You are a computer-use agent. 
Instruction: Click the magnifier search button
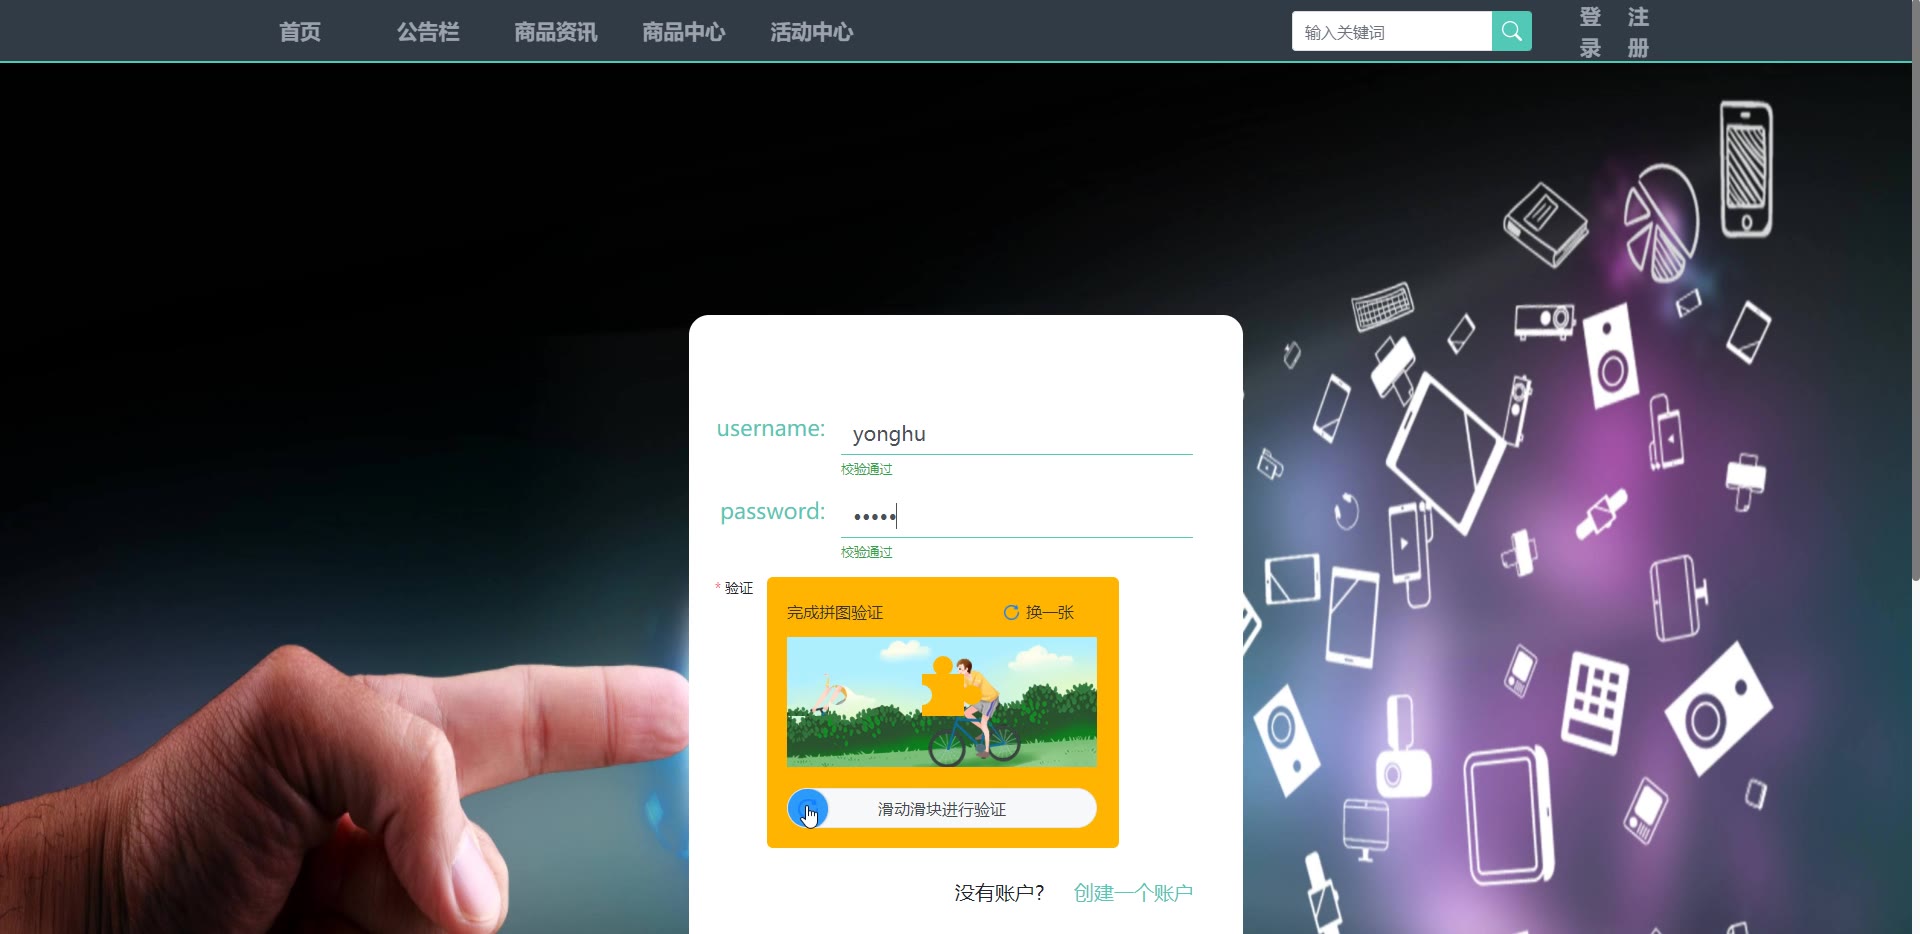1512,32
